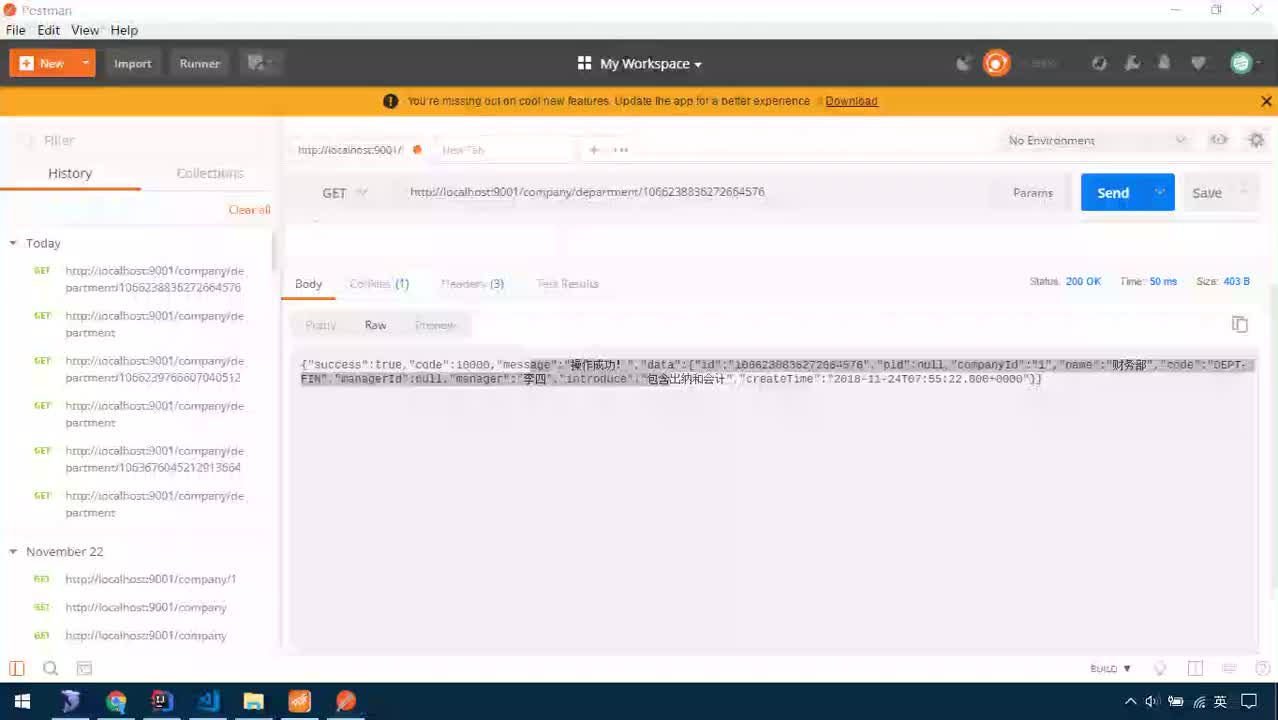Click the Send button

tap(1113, 192)
